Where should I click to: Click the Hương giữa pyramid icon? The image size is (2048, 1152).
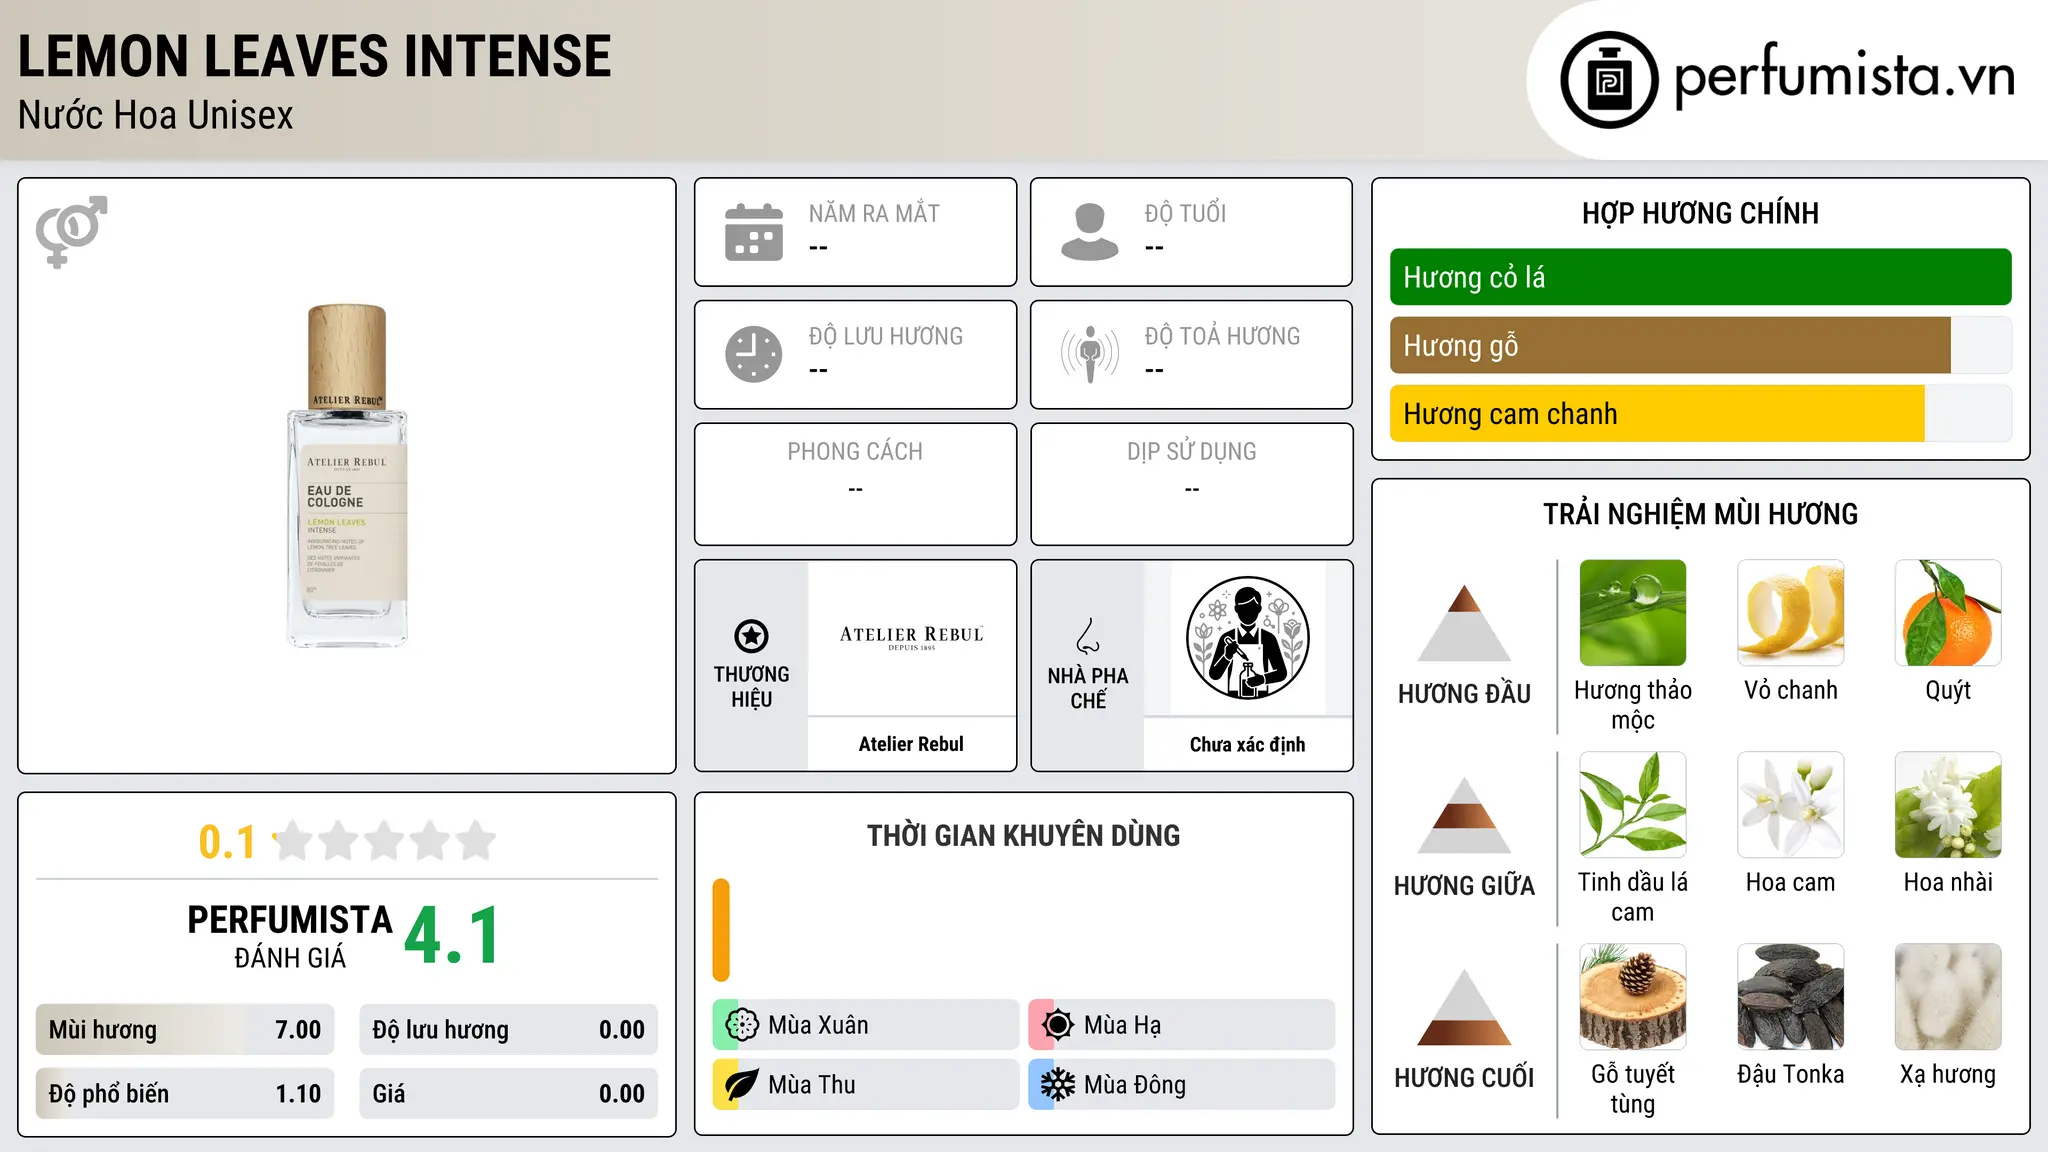click(x=1464, y=815)
